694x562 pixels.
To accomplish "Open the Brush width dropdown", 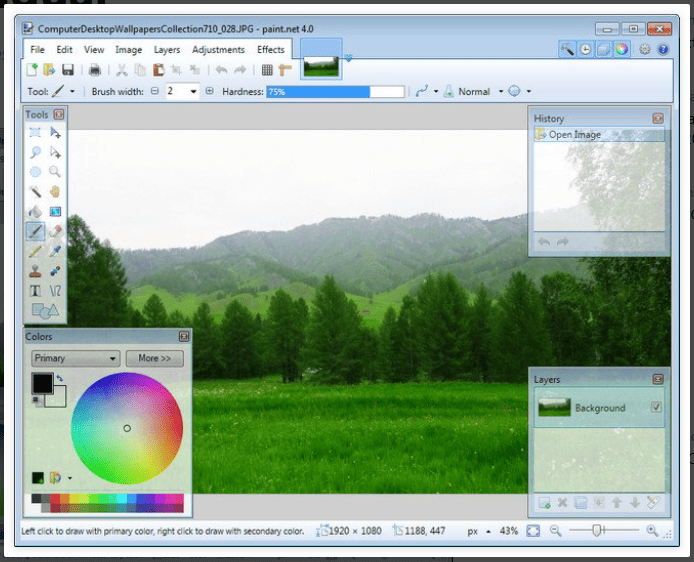I will point(193,92).
